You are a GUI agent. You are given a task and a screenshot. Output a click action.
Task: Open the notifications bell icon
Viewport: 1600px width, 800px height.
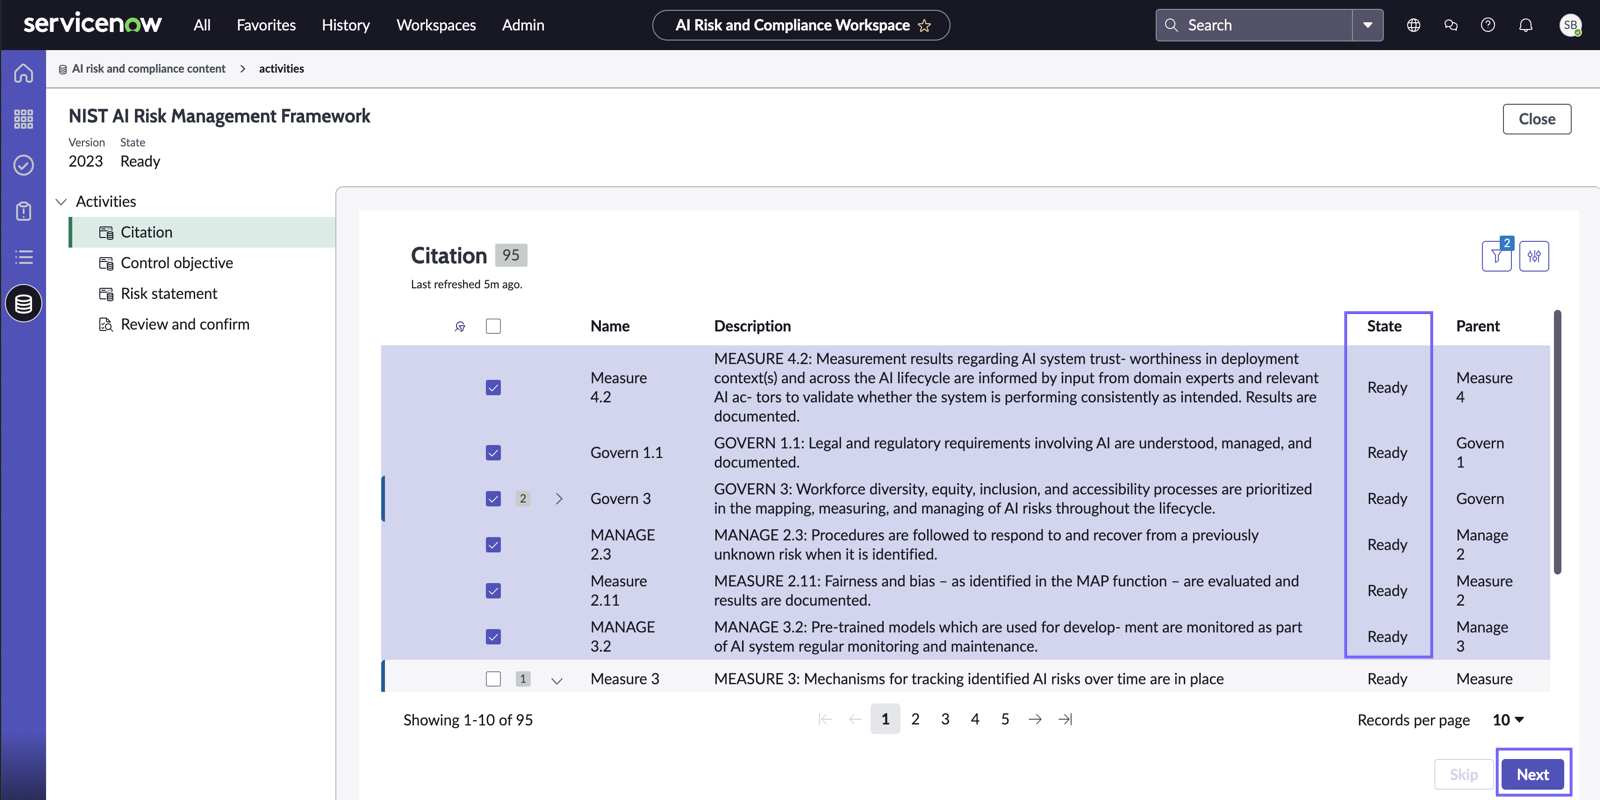coord(1526,25)
